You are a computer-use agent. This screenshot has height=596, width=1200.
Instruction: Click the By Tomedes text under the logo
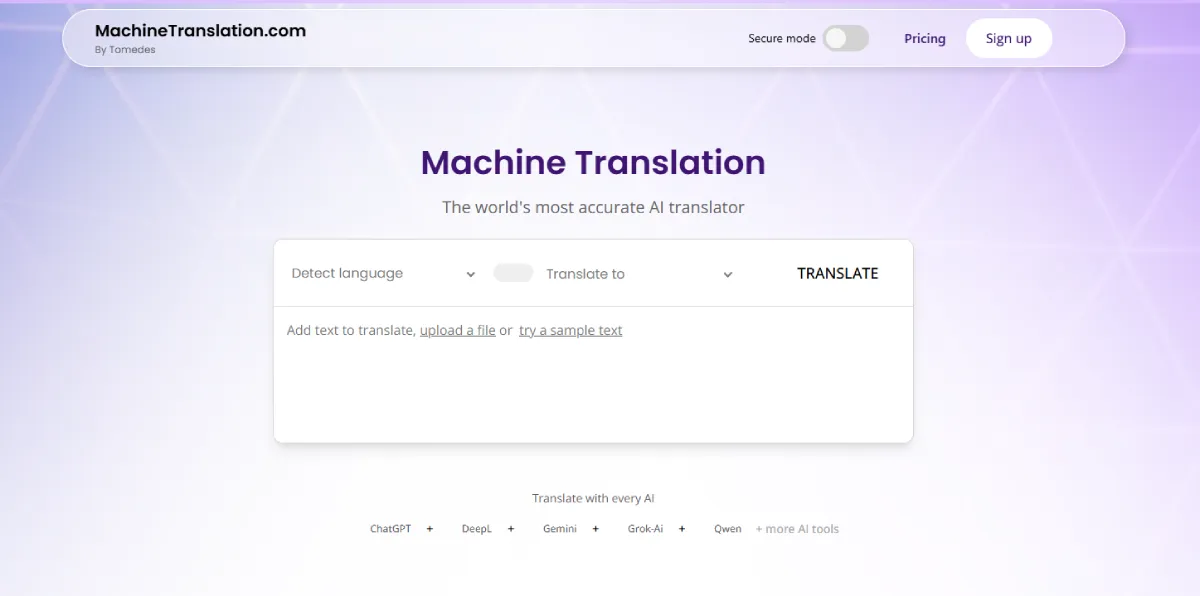click(125, 50)
